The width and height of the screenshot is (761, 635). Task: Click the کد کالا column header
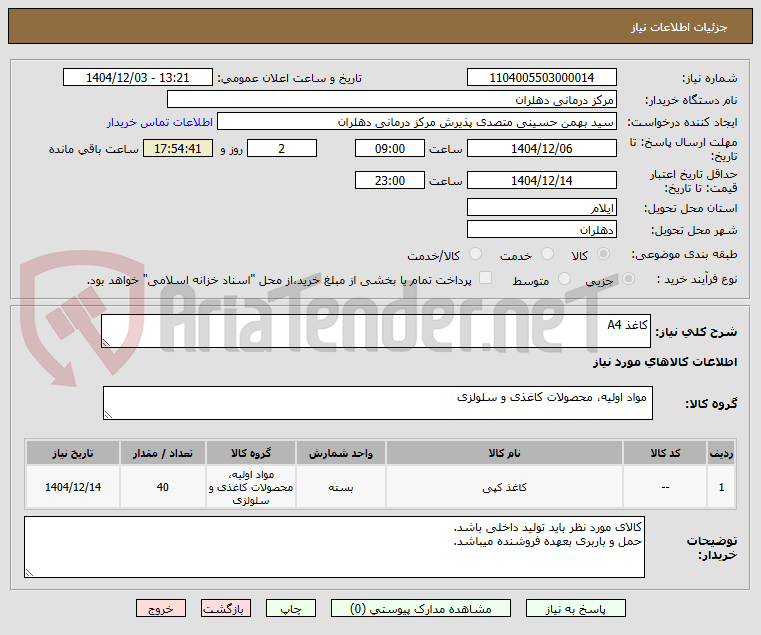click(665, 453)
